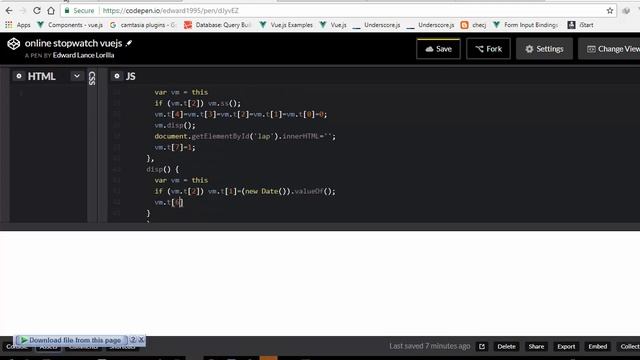The image size is (640, 360).
Task: Open the 'Components - vue.js' bookmark
Action: coord(70,25)
